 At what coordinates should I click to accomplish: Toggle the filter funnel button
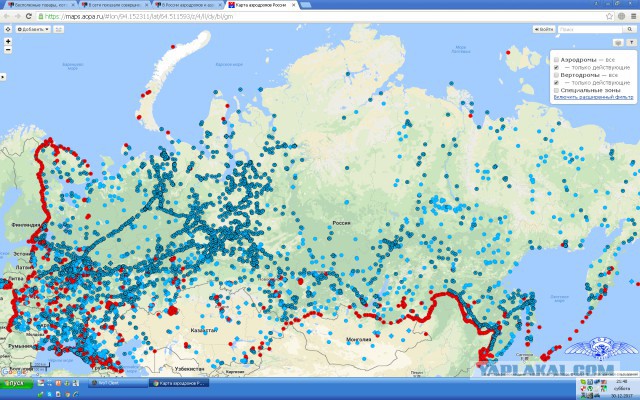coord(631,43)
